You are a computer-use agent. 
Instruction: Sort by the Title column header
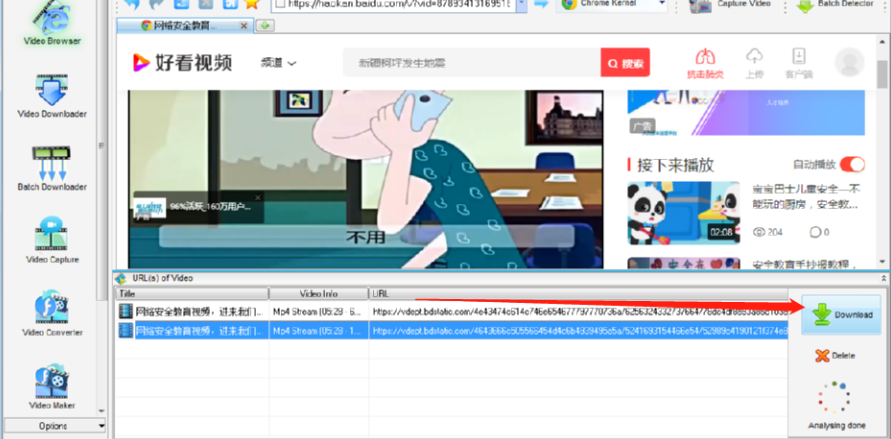pyautogui.click(x=192, y=294)
